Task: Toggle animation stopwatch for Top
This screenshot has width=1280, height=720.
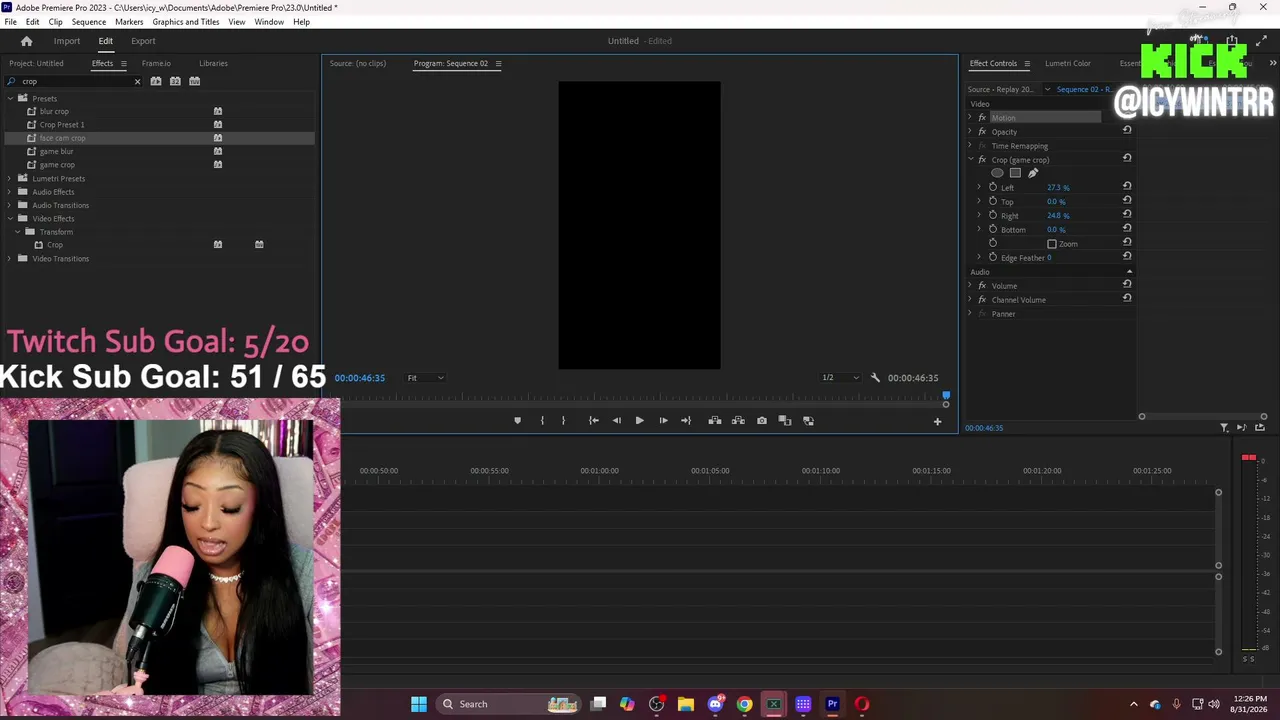Action: click(x=993, y=201)
